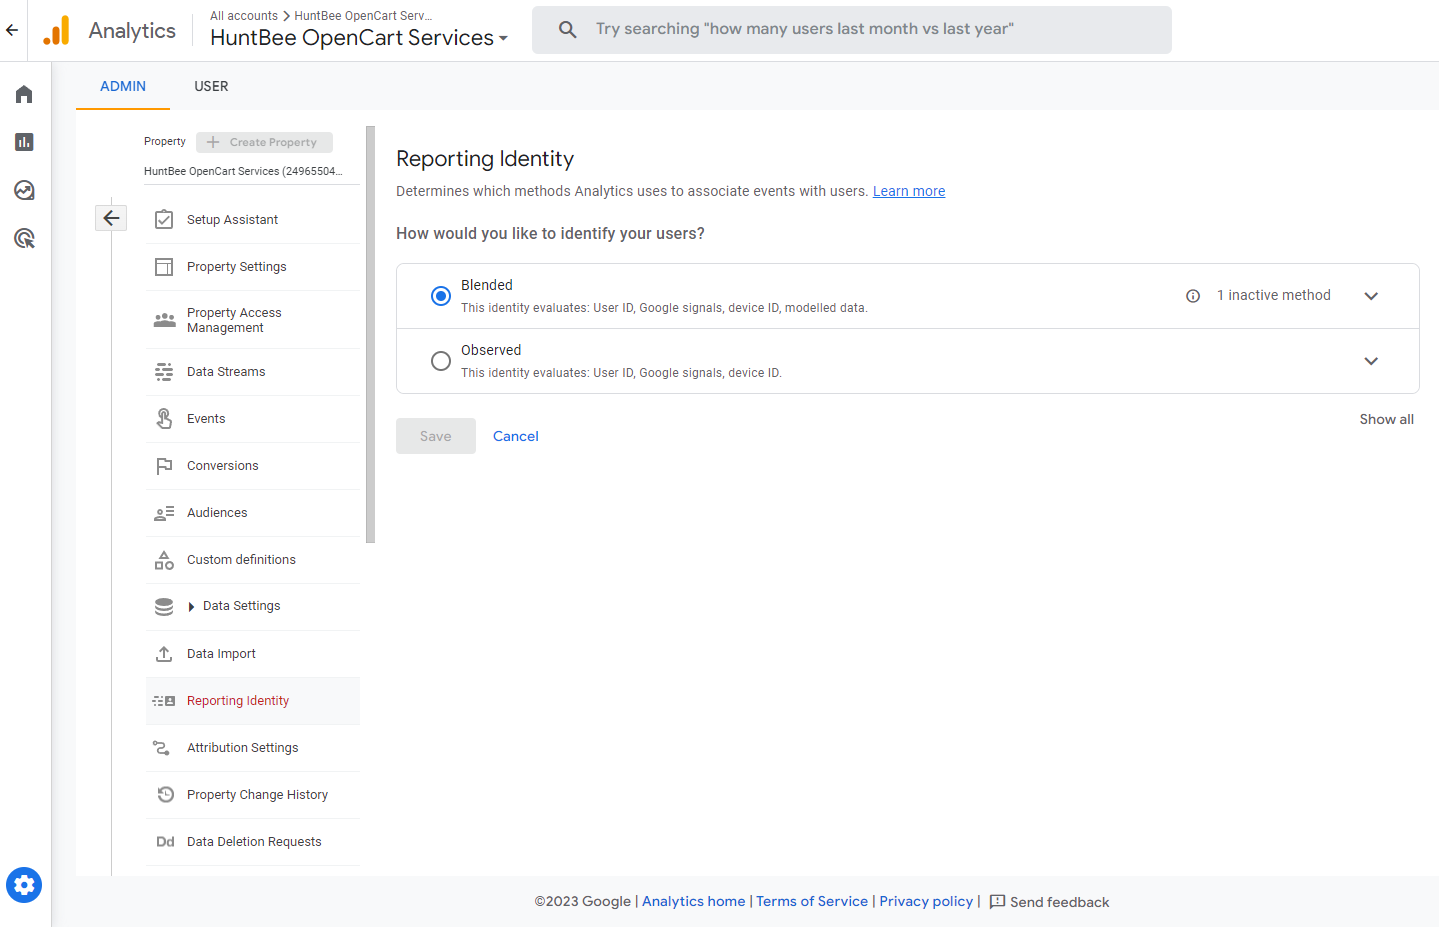Viewport: 1439px width, 927px height.
Task: Select the Blended identity radio button
Action: pos(441,296)
